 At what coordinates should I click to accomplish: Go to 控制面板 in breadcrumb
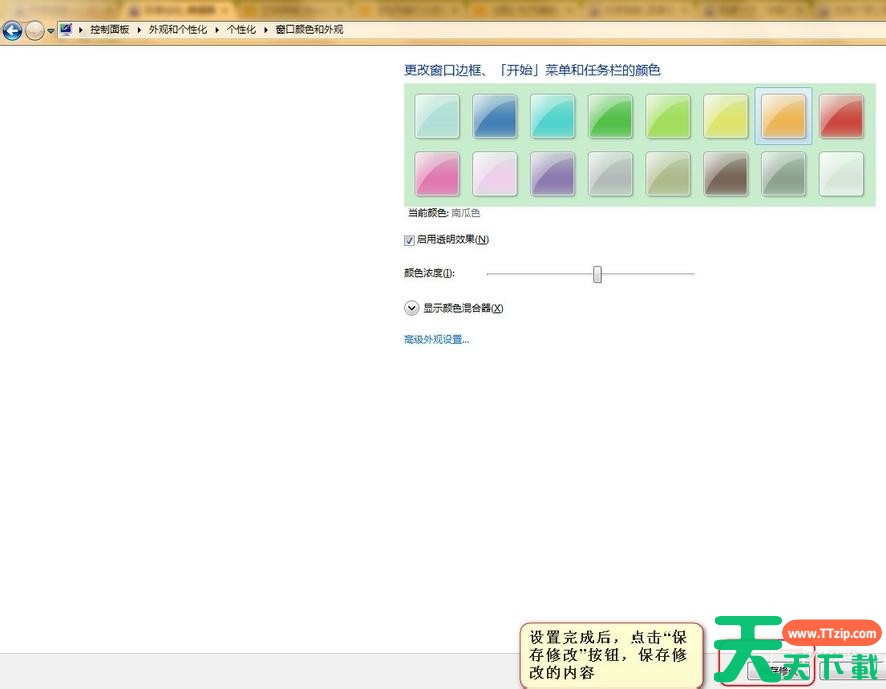pyautogui.click(x=110, y=30)
